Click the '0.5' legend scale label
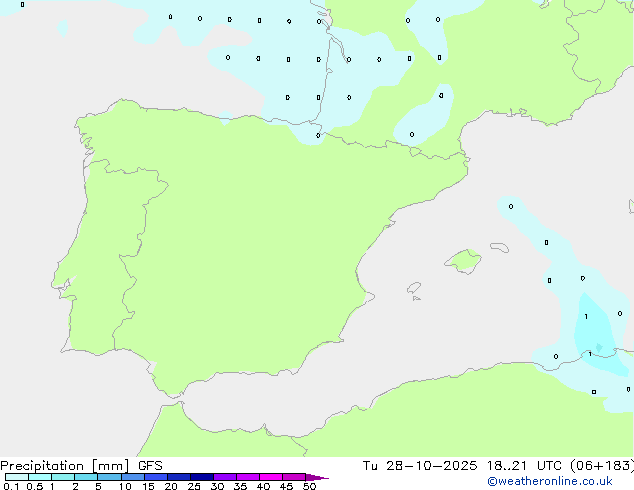 pos(35,486)
